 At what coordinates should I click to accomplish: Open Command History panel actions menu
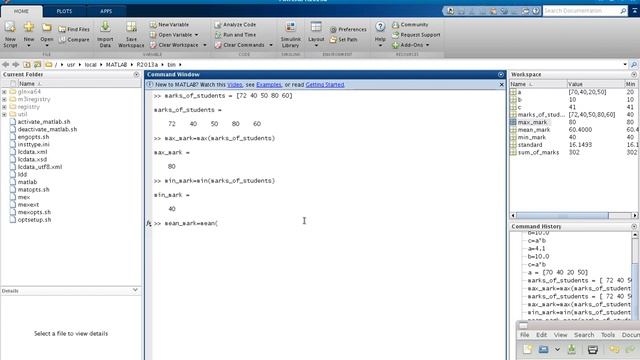click(634, 227)
